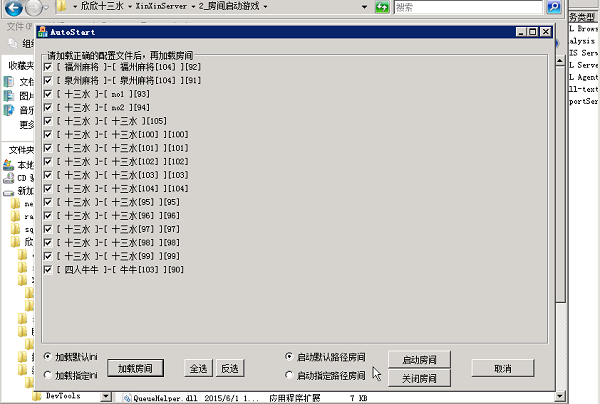Click the 启动房间 start button

click(x=419, y=359)
